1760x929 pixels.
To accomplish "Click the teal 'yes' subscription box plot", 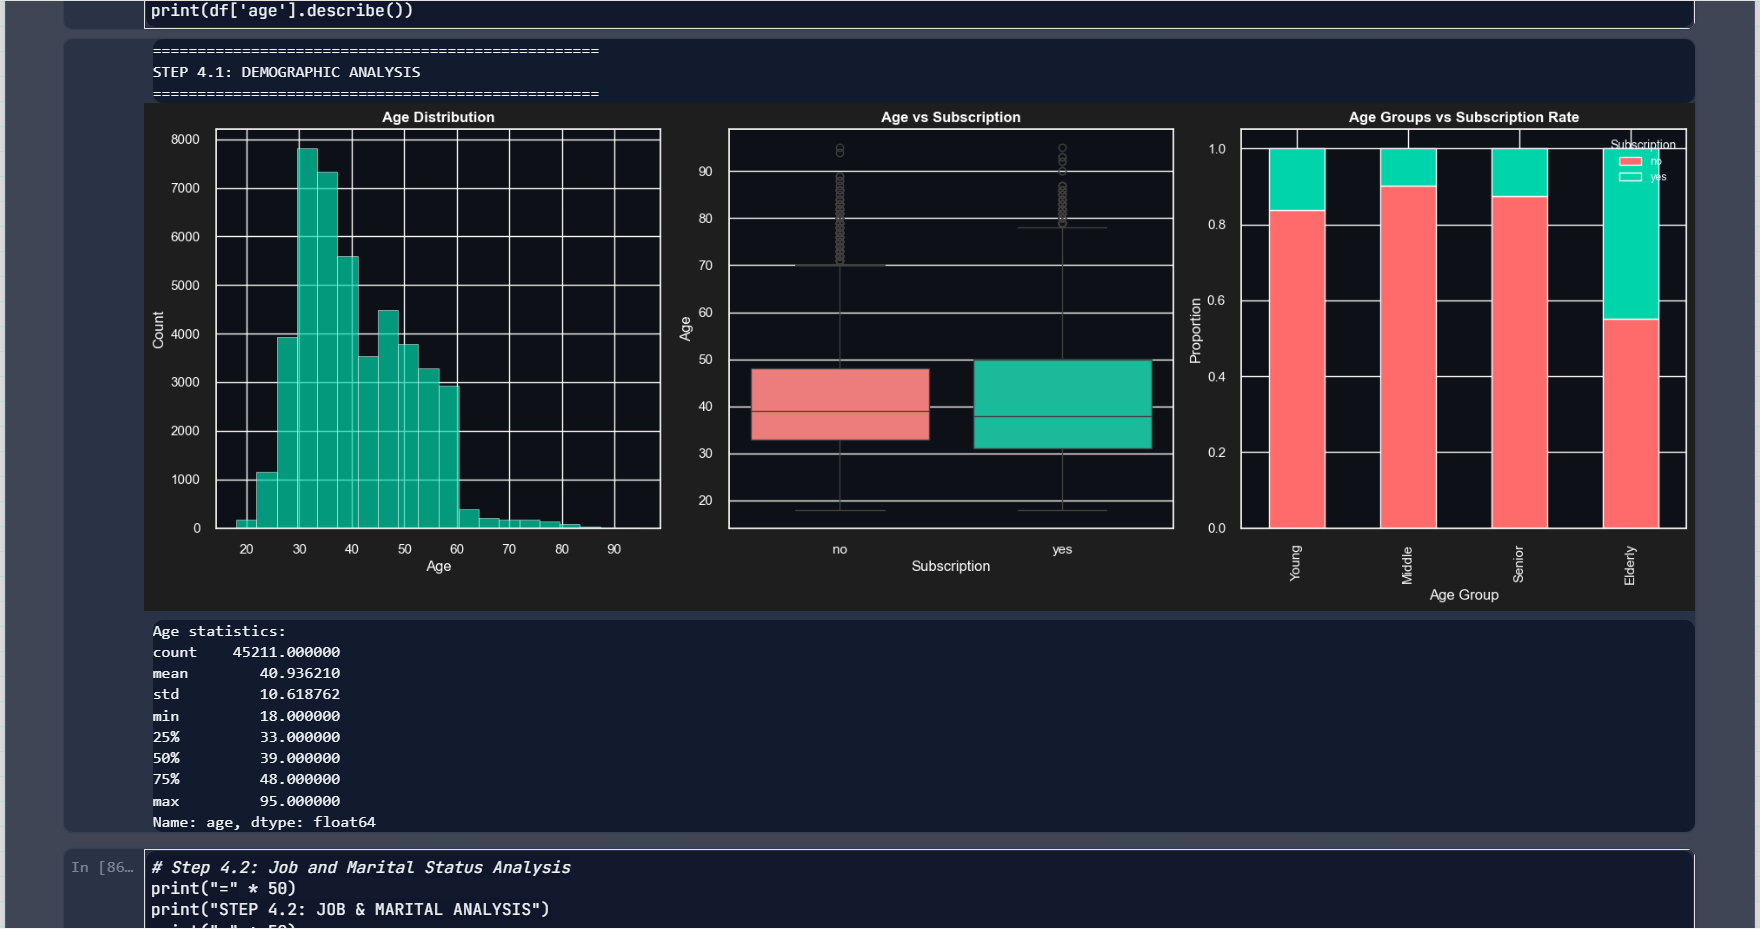I will tap(1062, 404).
